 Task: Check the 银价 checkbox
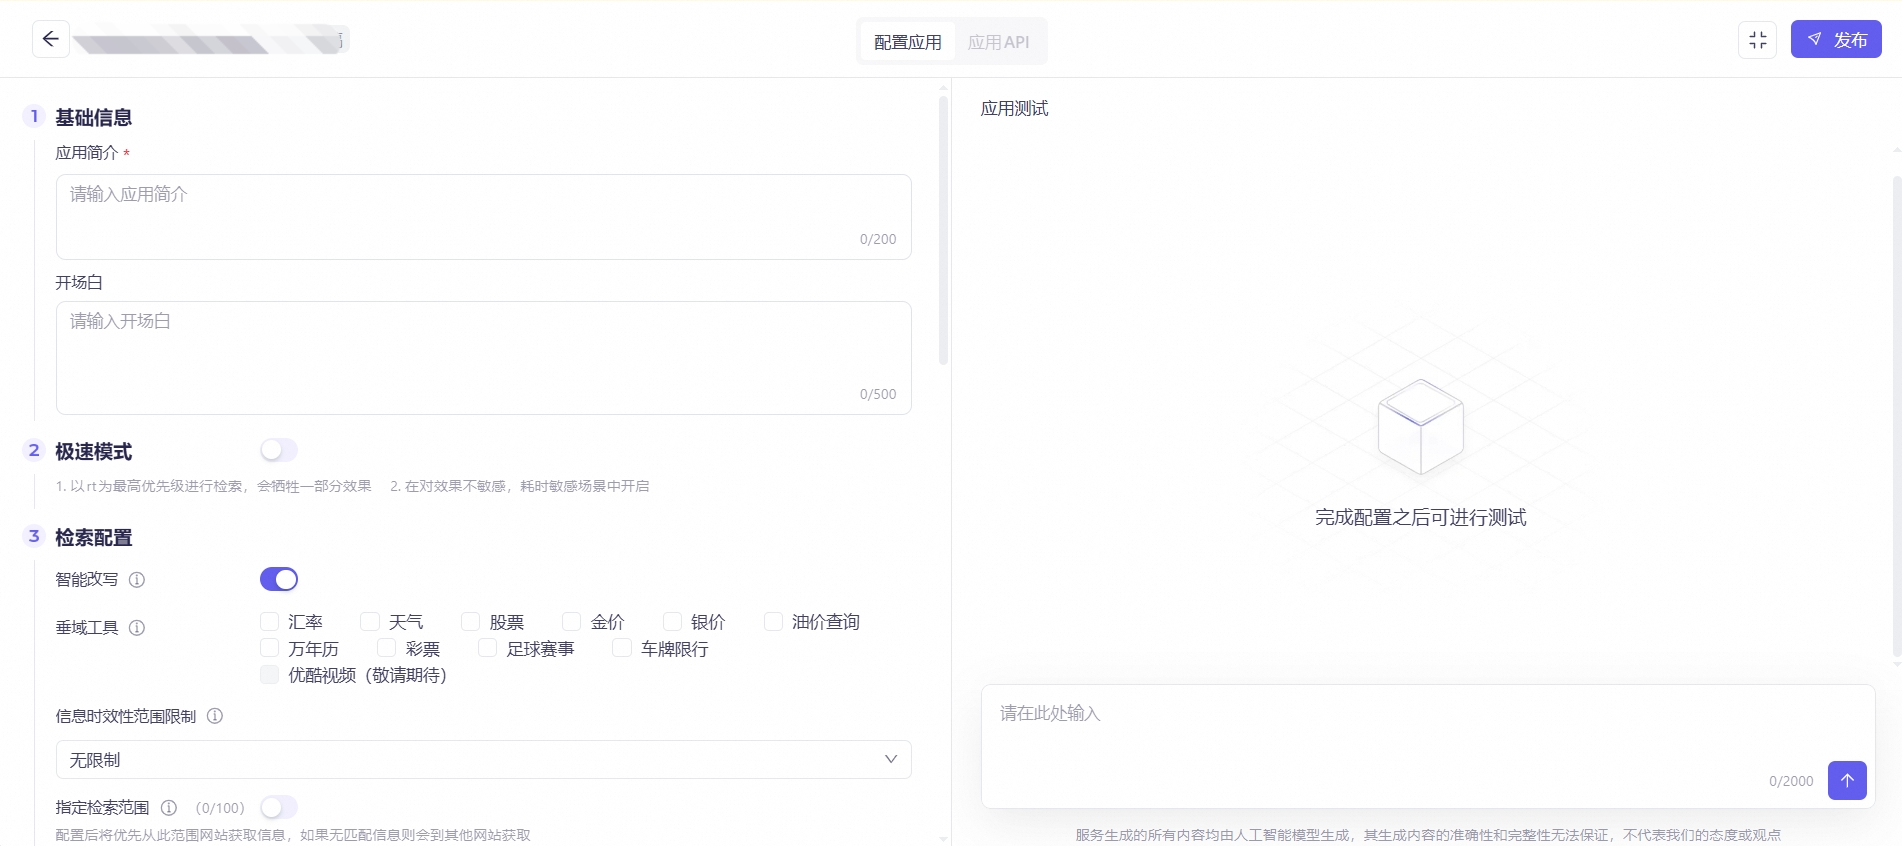click(672, 621)
